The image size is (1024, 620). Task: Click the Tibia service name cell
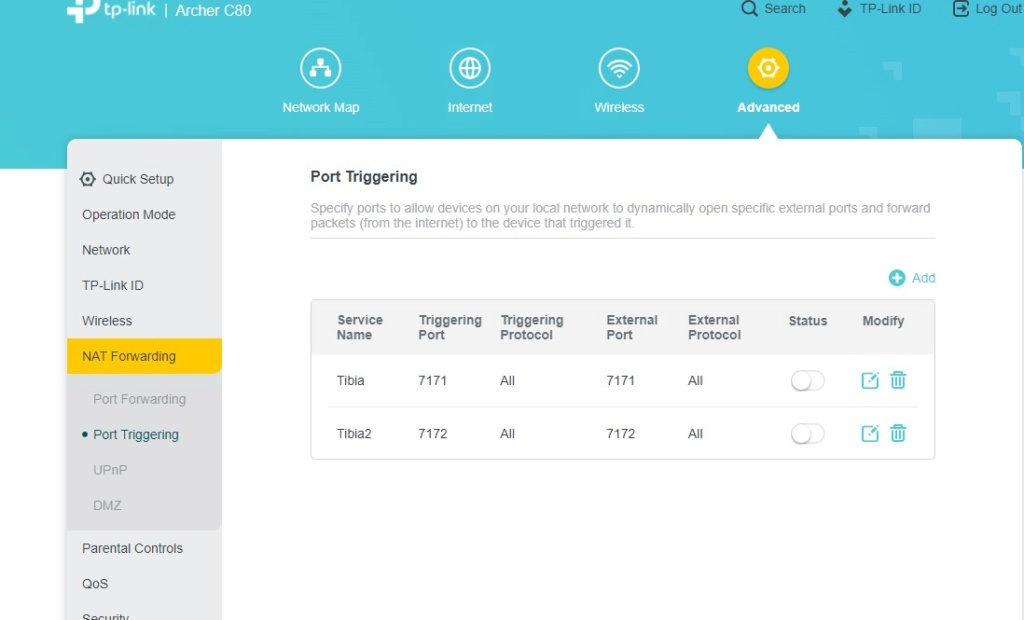pyautogui.click(x=351, y=380)
